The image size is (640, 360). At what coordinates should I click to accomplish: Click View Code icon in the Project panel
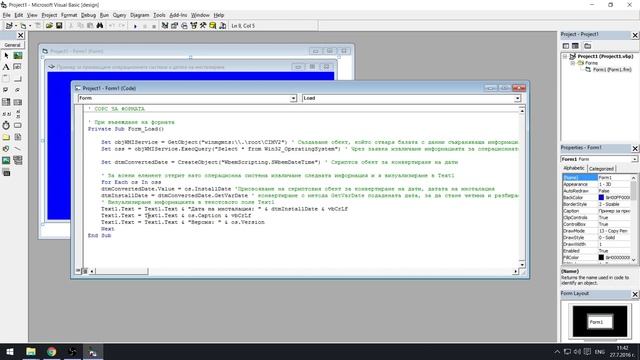(566, 46)
